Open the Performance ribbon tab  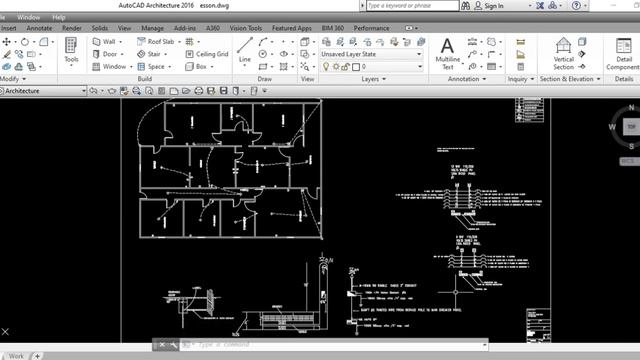click(x=371, y=28)
